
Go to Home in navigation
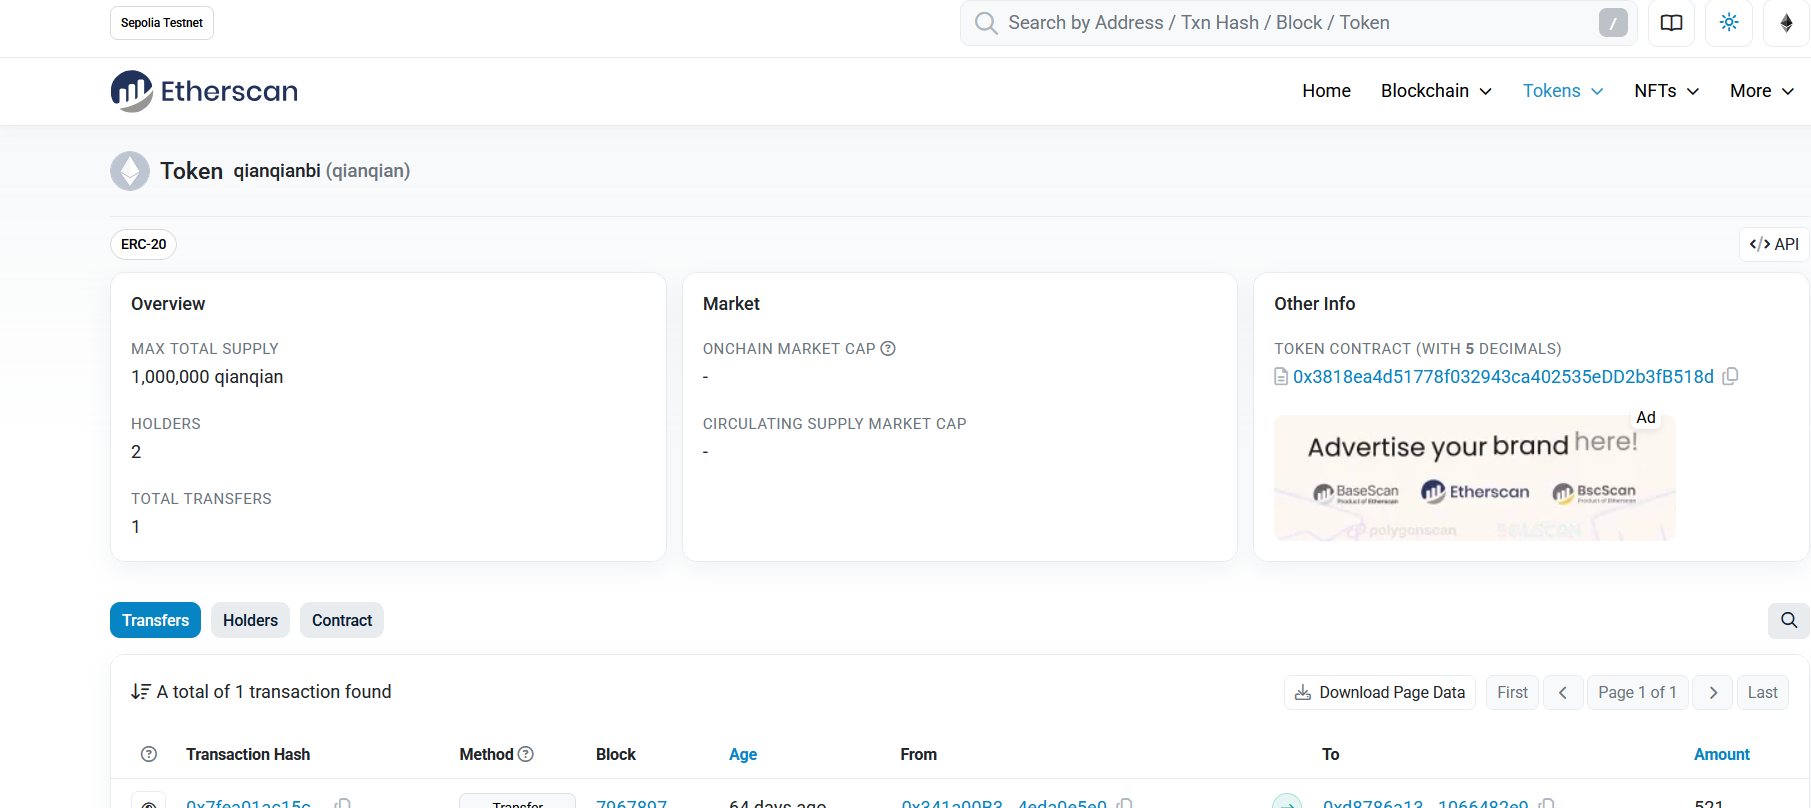click(x=1326, y=91)
